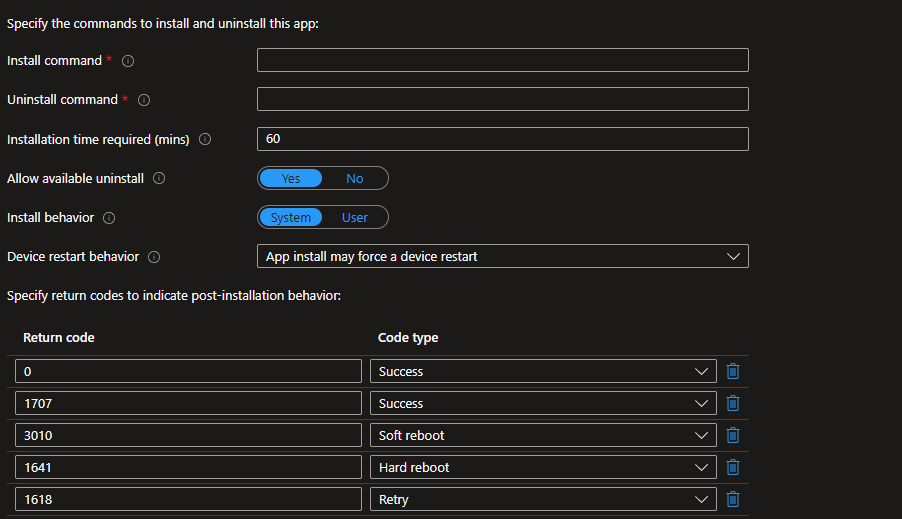This screenshot has height=519, width=902.
Task: Click the Installation time required (mins) label
Action: click(x=98, y=139)
